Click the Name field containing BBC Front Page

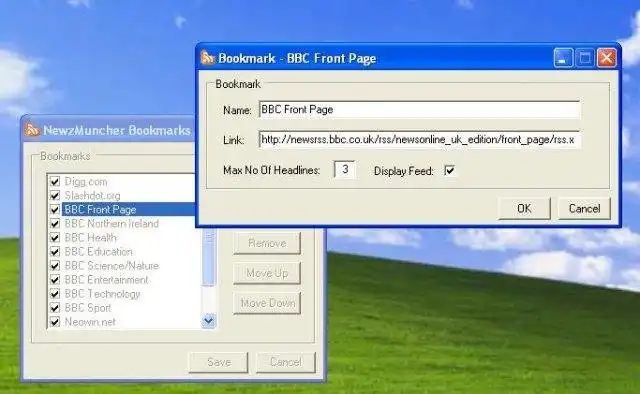[419, 109]
